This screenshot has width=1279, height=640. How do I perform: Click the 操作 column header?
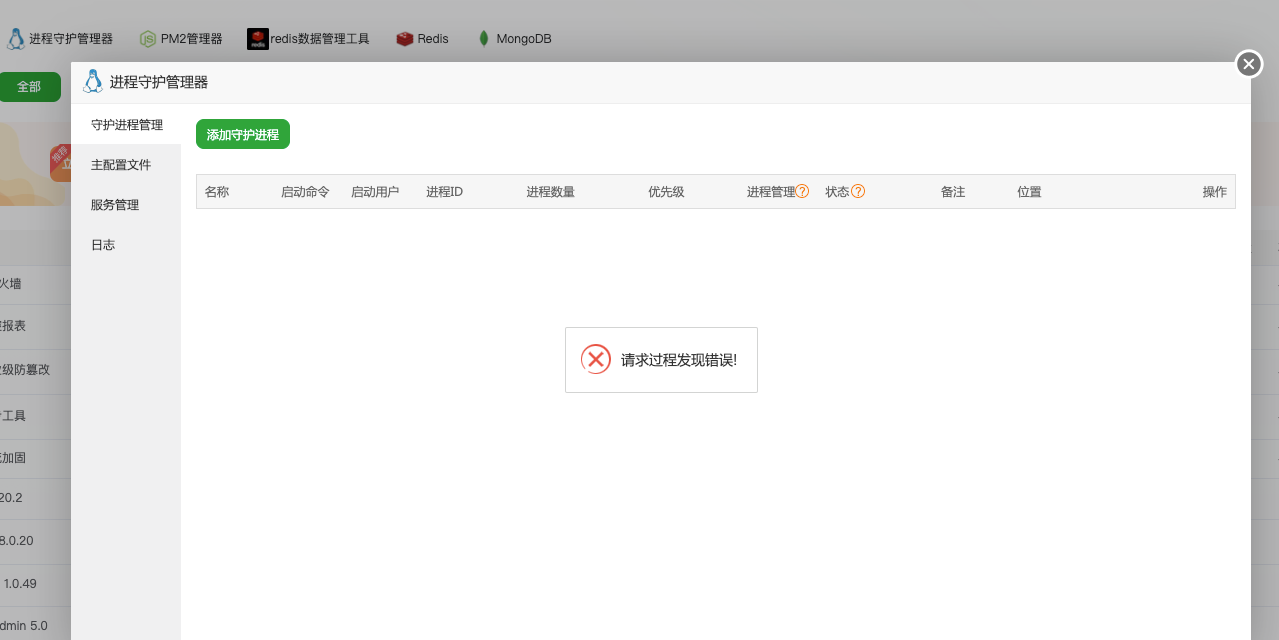[x=1214, y=191]
